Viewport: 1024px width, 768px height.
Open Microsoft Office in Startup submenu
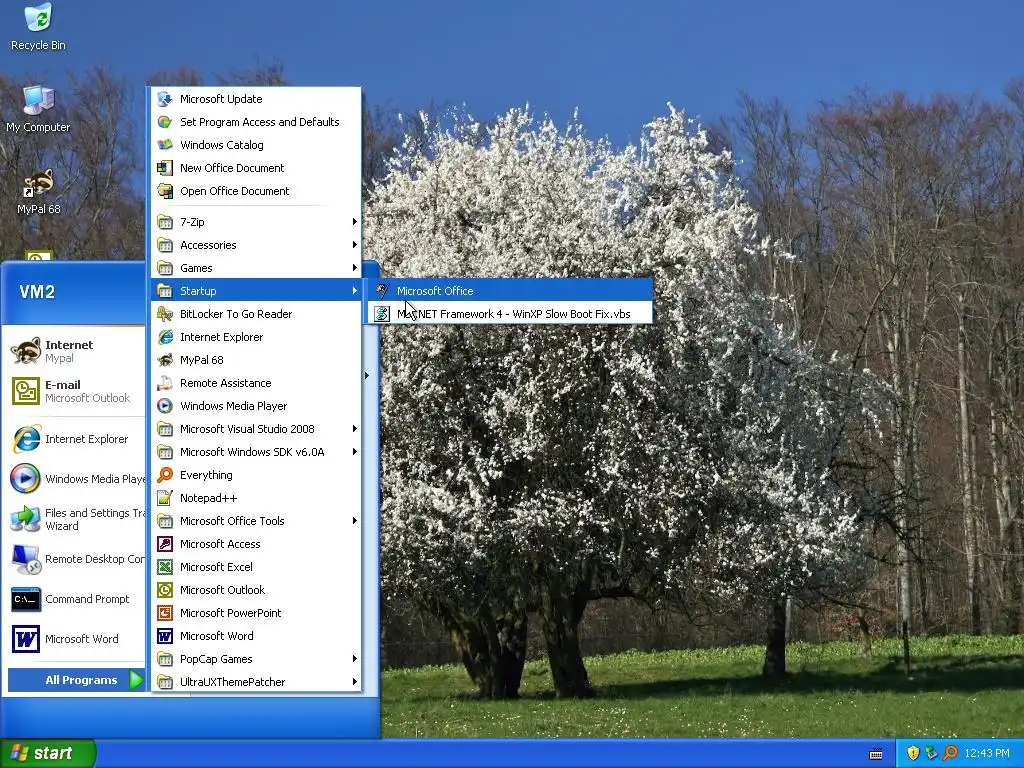pyautogui.click(x=511, y=291)
